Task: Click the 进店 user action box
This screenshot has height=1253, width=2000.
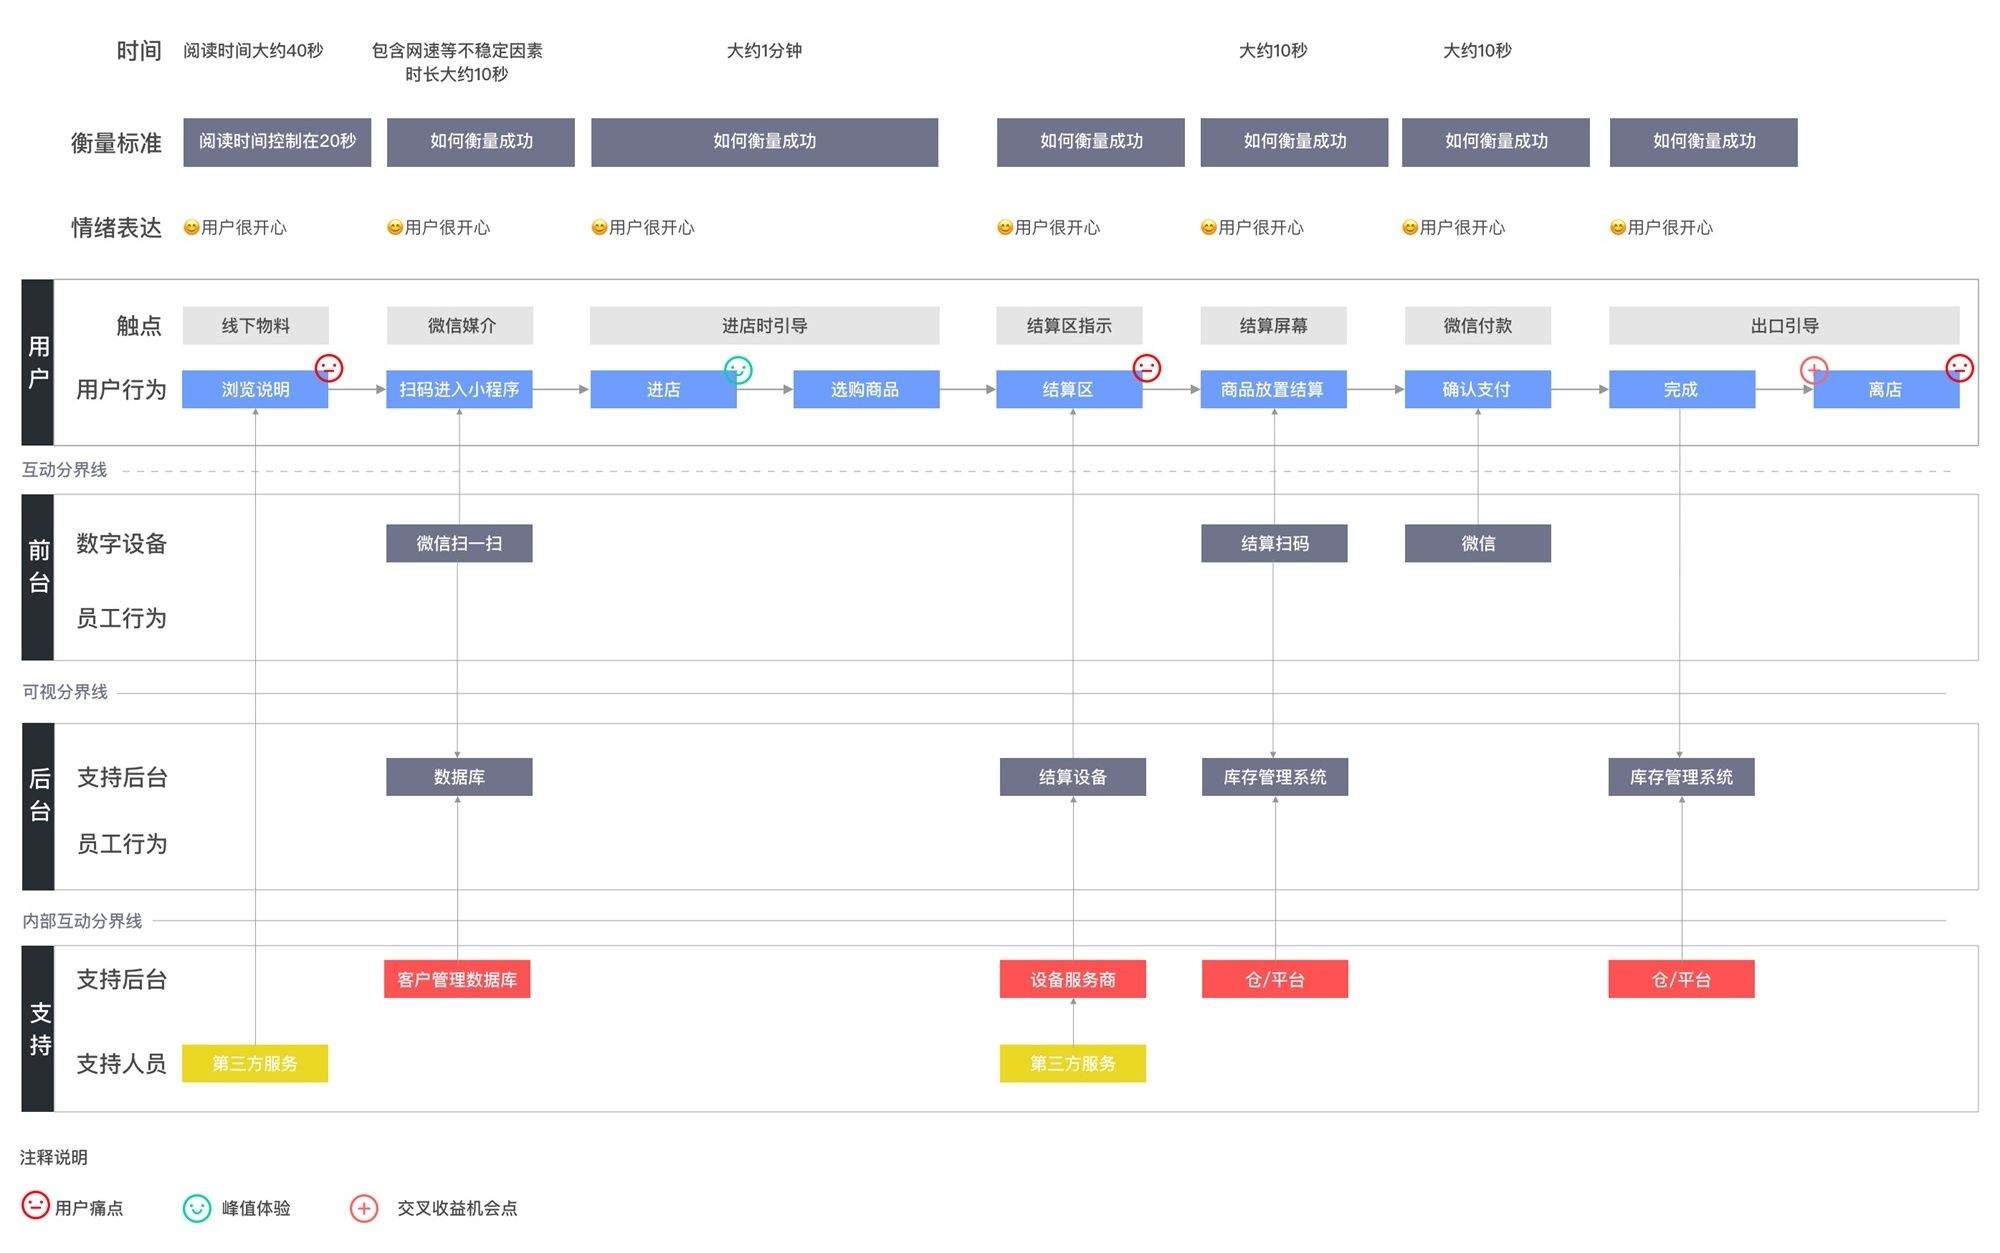Action: coord(663,389)
